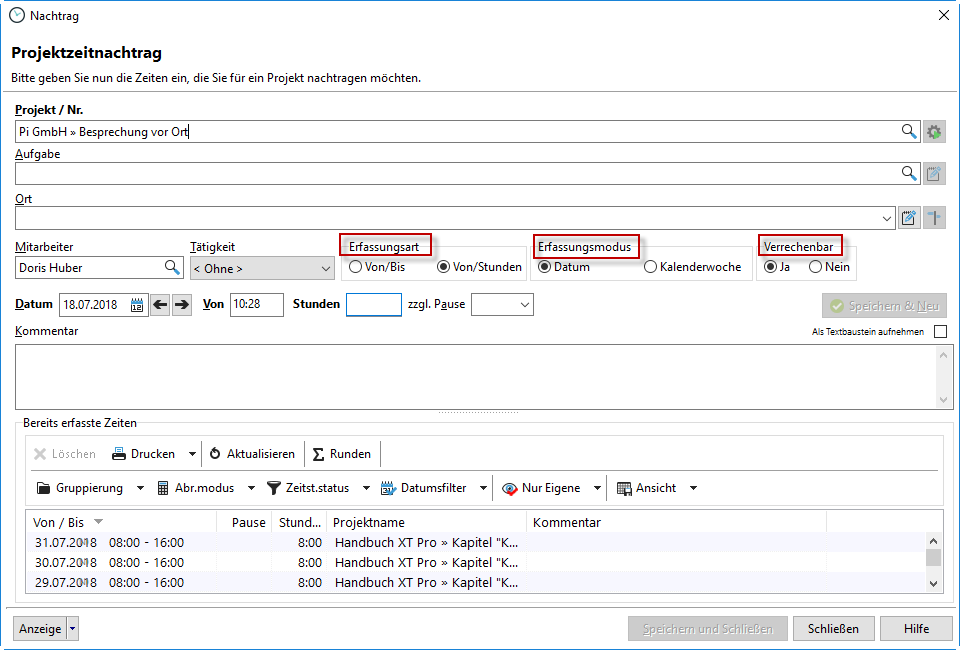The width and height of the screenshot is (960, 650).
Task: Click the edit icon beside Ort dropdown
Action: tap(909, 218)
